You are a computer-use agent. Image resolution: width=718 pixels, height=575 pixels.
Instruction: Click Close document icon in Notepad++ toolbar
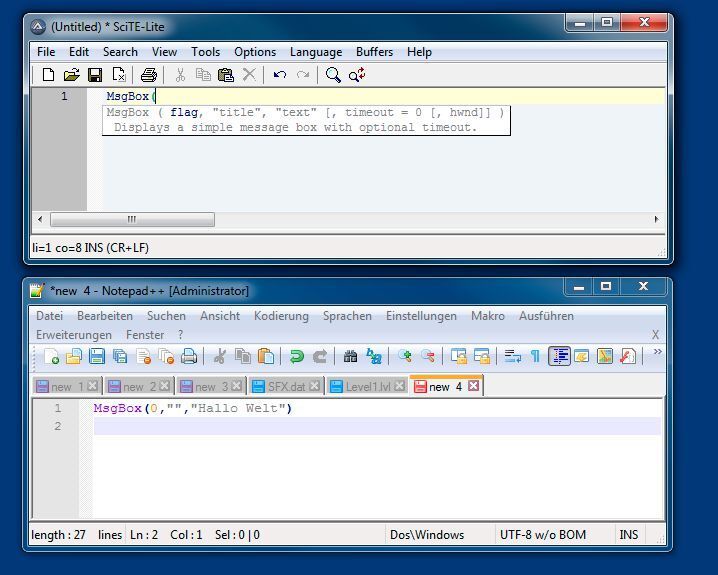pos(144,356)
